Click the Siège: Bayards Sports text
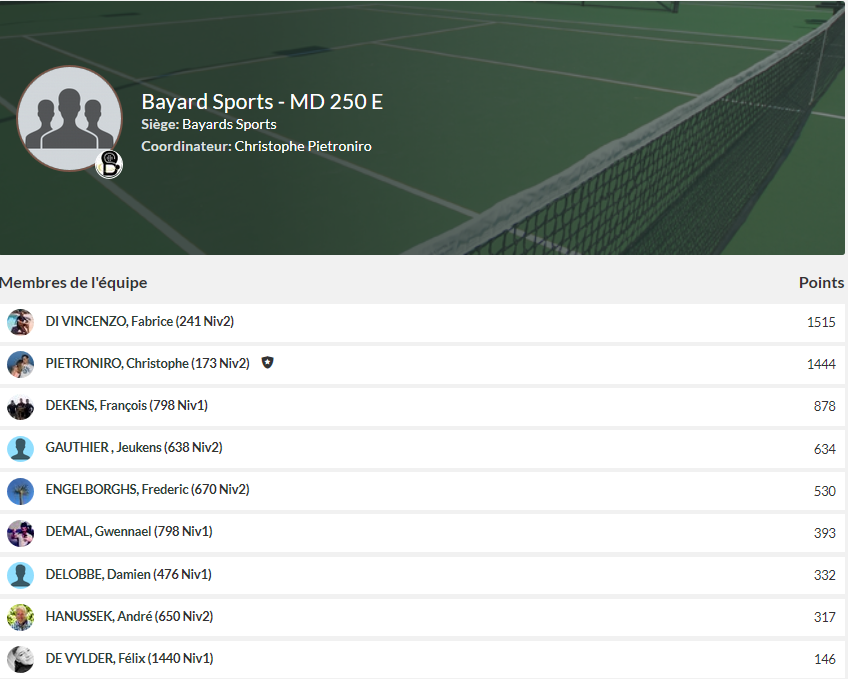The image size is (848, 679). (209, 125)
